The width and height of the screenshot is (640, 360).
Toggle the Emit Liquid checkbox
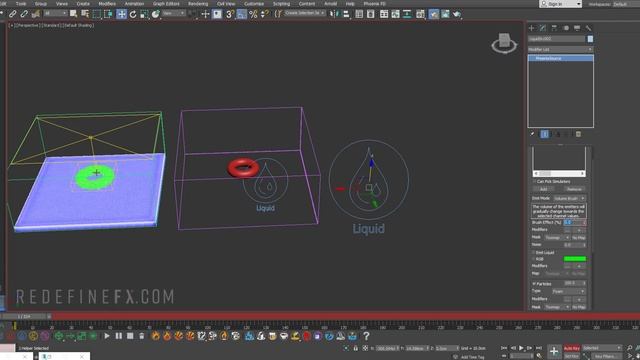[x=534, y=253]
